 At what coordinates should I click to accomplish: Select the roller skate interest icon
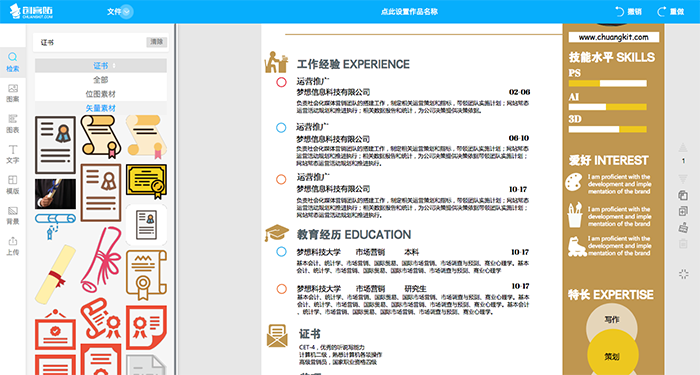(577, 247)
